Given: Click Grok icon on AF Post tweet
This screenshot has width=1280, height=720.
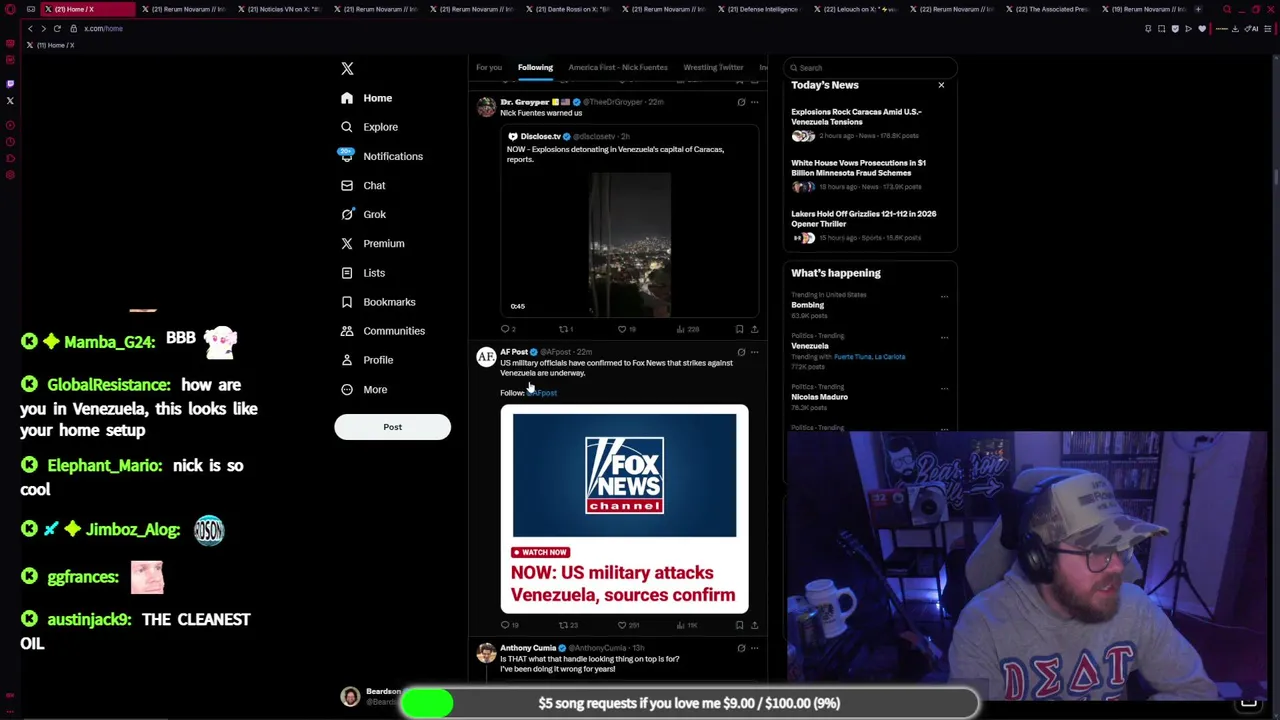Looking at the screenshot, I should pos(741,352).
